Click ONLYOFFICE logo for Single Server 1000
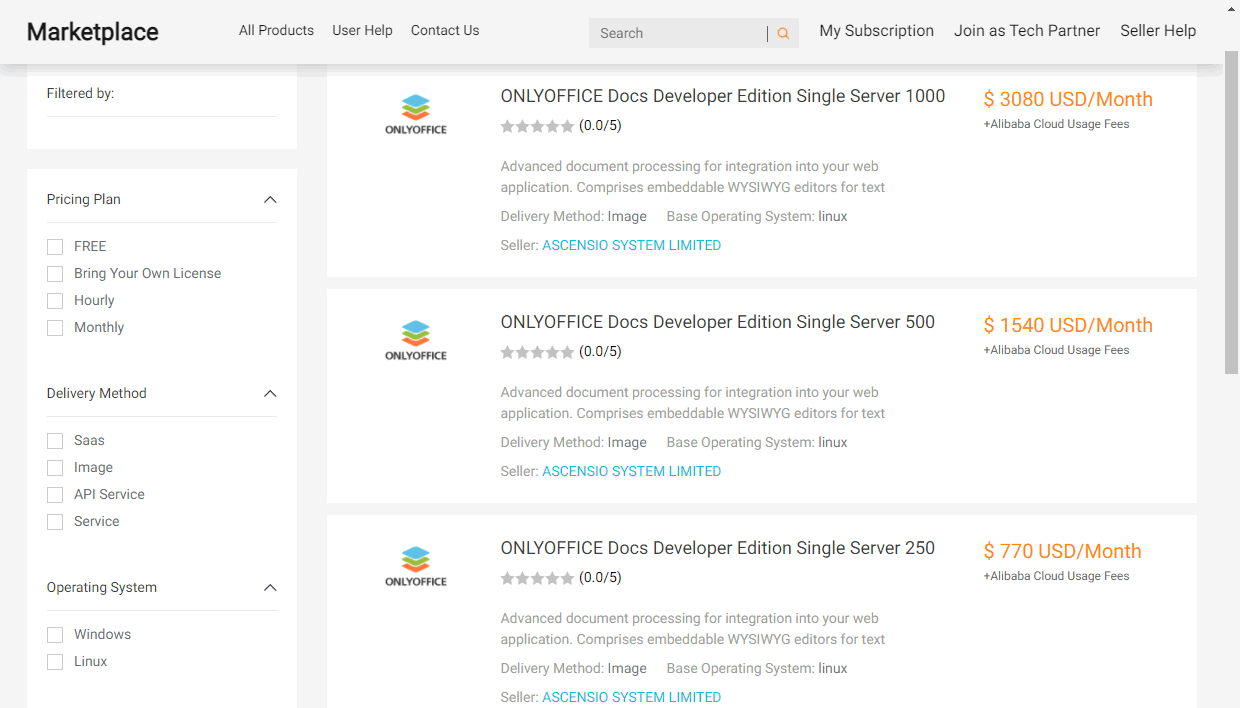Viewport: 1240px width, 708px height. pos(416,114)
